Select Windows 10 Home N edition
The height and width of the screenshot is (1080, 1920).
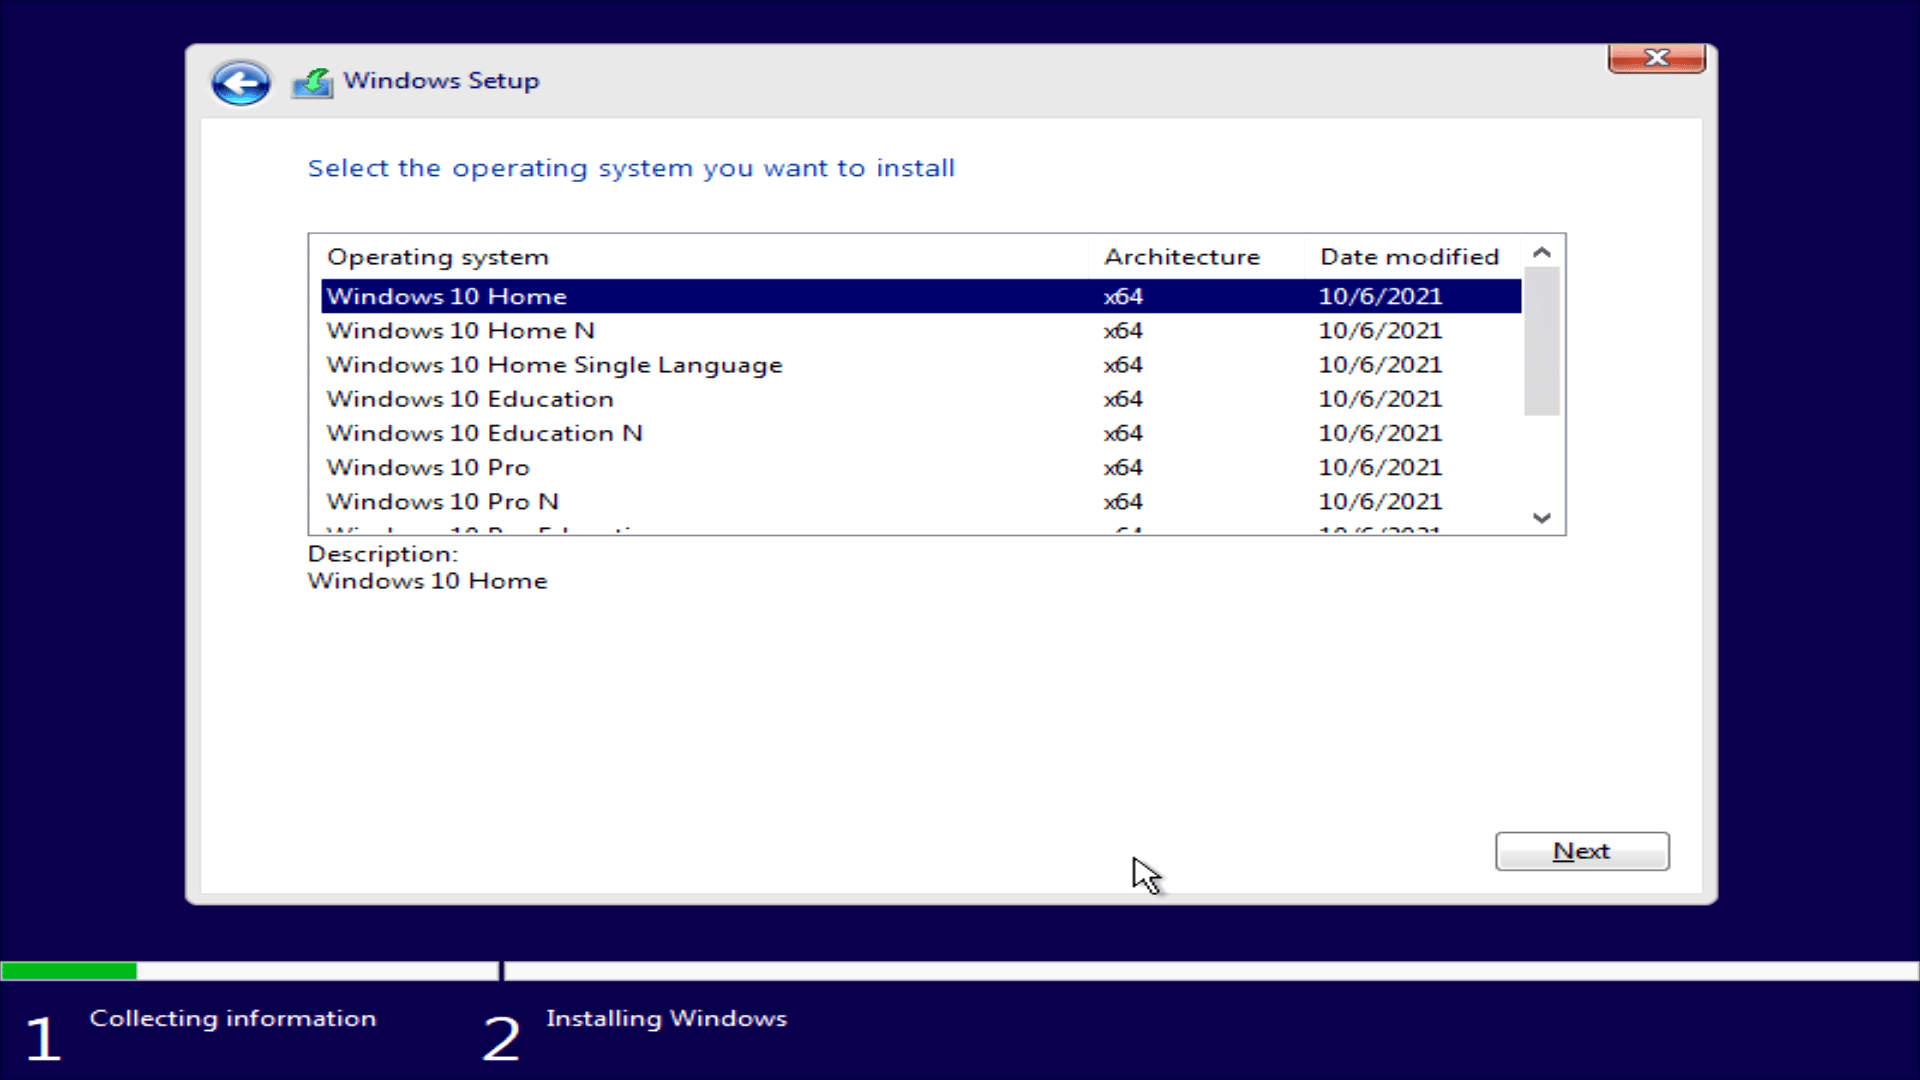tap(460, 330)
